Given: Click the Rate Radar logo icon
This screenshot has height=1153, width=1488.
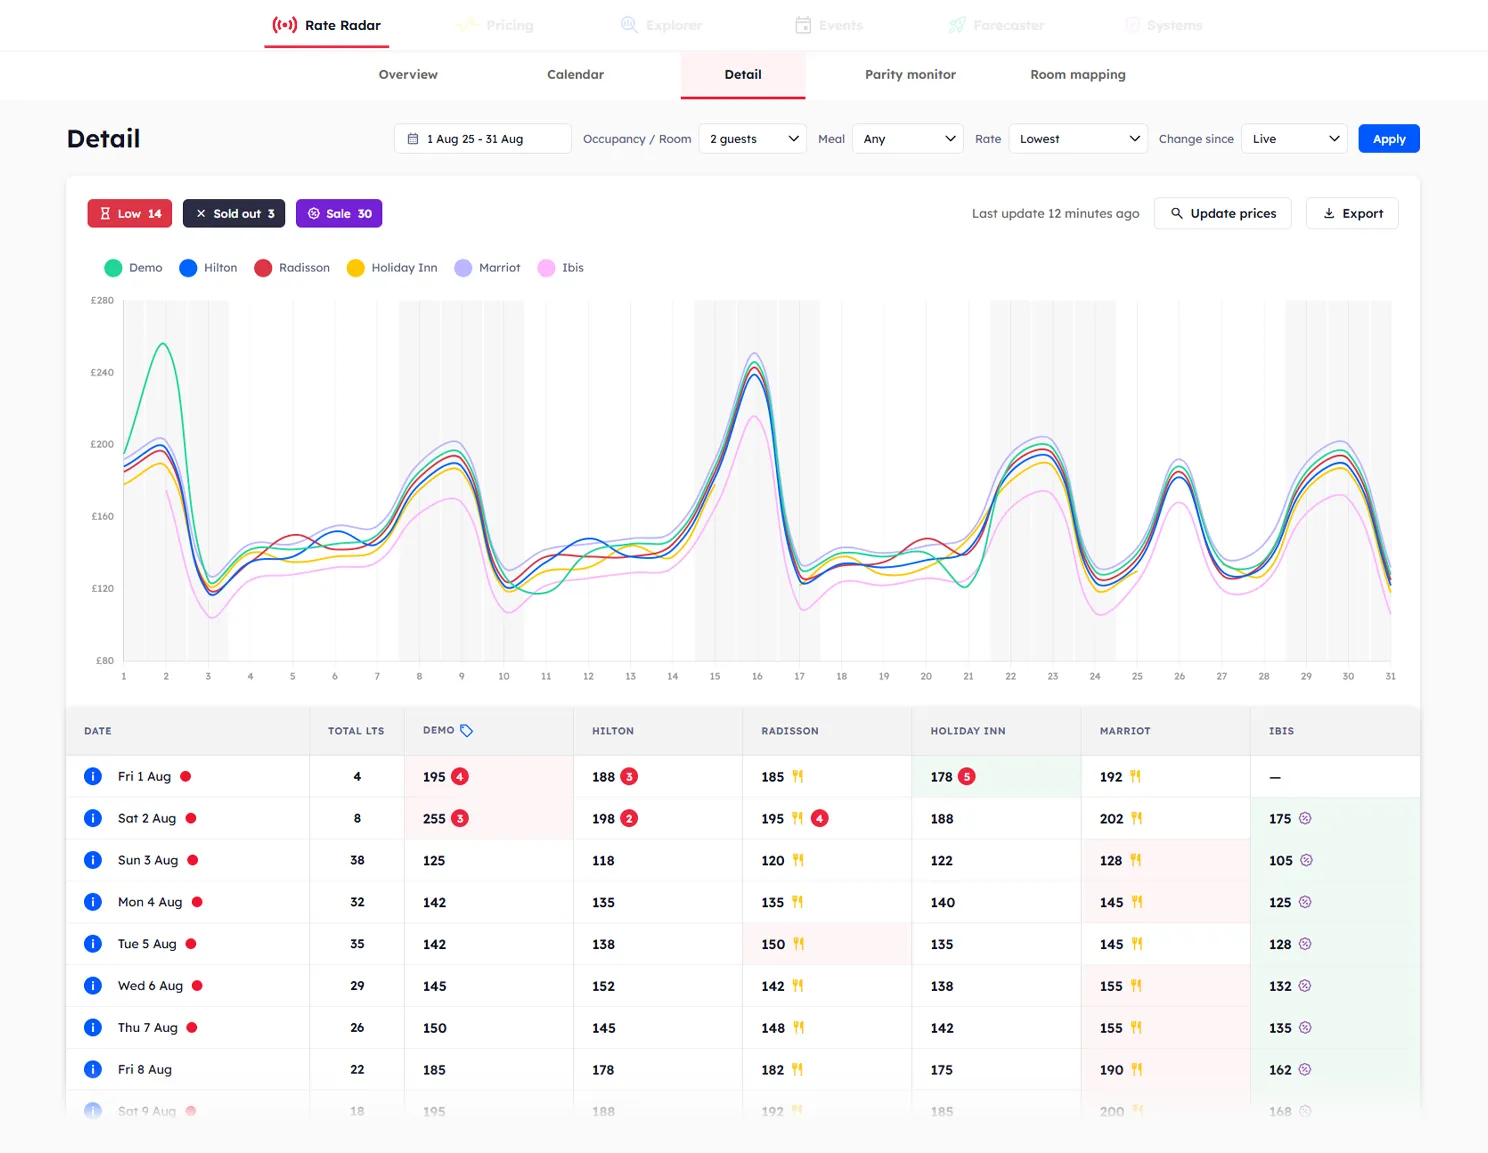Looking at the screenshot, I should coord(283,25).
